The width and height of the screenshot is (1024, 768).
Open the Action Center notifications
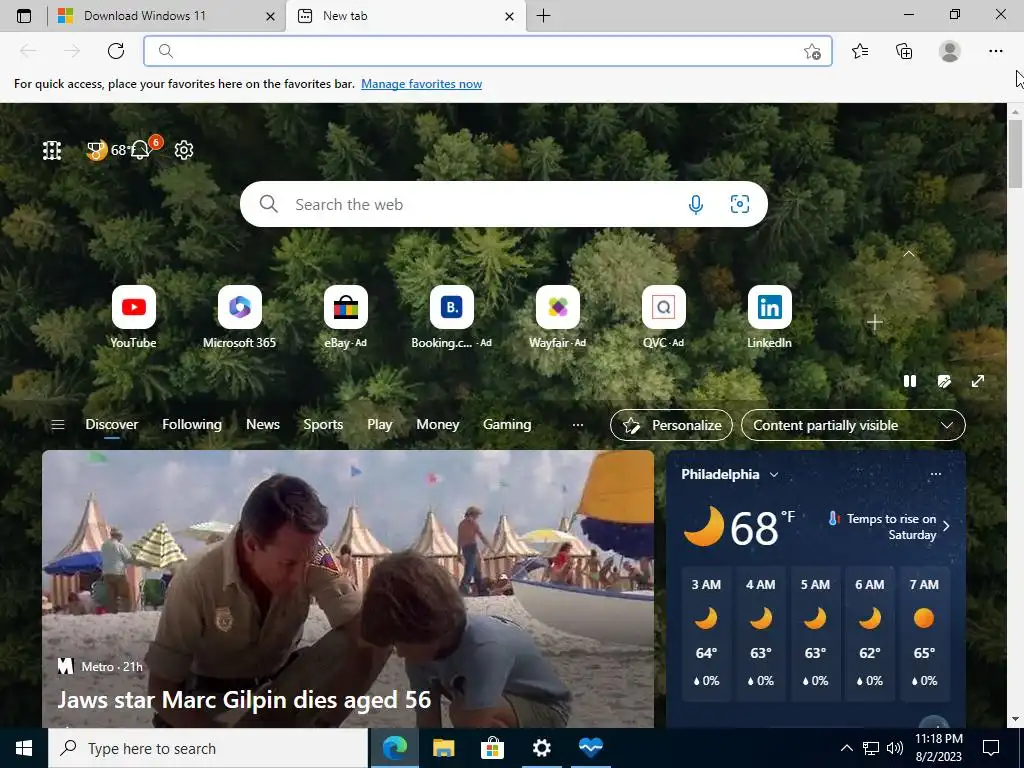(x=991, y=748)
